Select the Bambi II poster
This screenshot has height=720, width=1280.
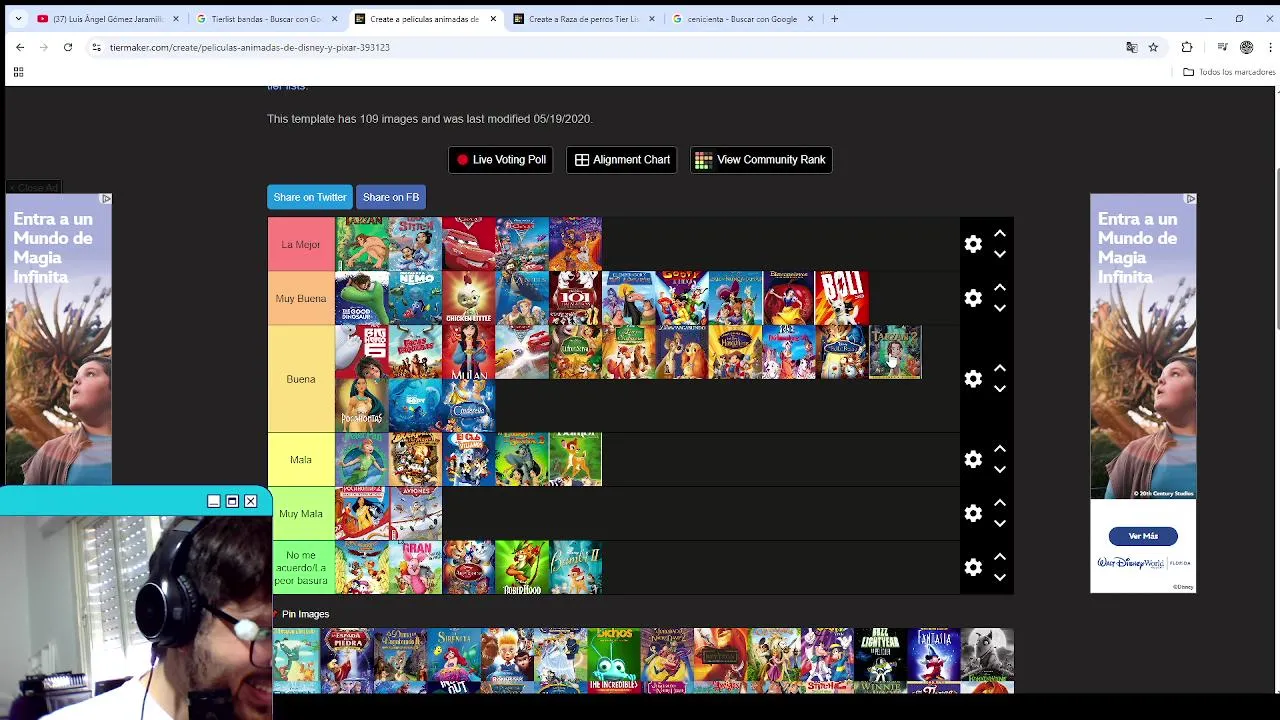click(575, 567)
